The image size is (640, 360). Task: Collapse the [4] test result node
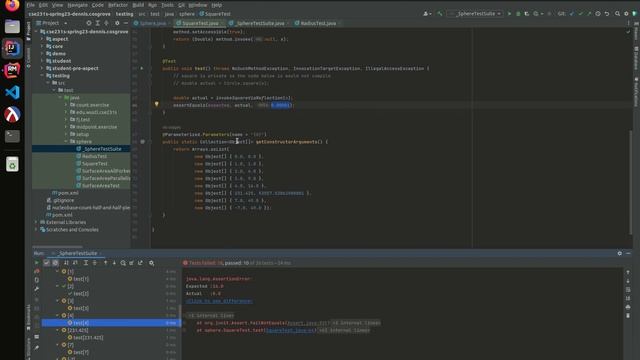click(58, 315)
